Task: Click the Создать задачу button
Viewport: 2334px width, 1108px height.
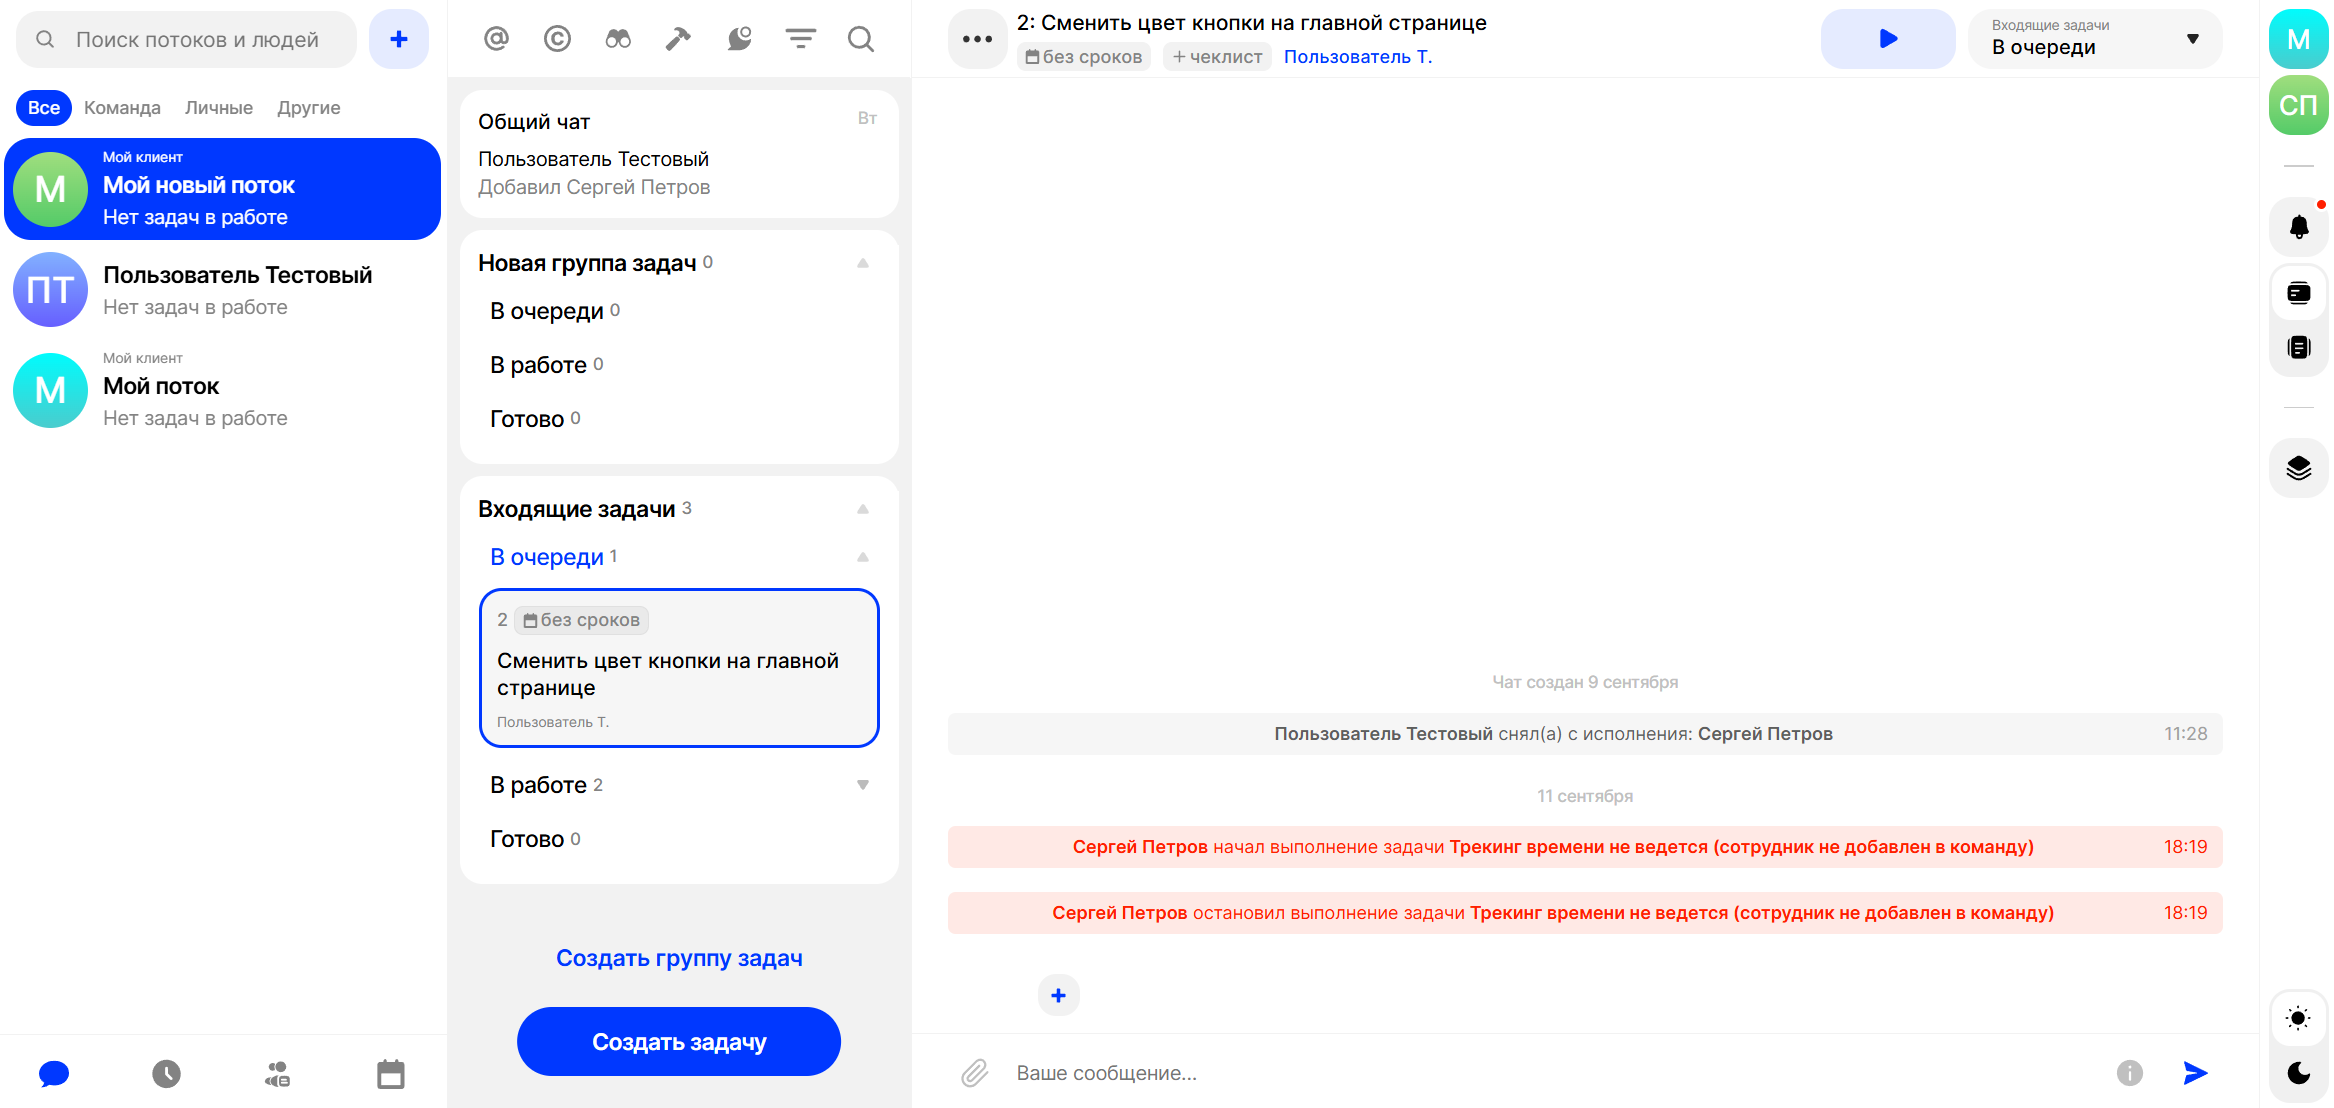Action: [x=678, y=1042]
